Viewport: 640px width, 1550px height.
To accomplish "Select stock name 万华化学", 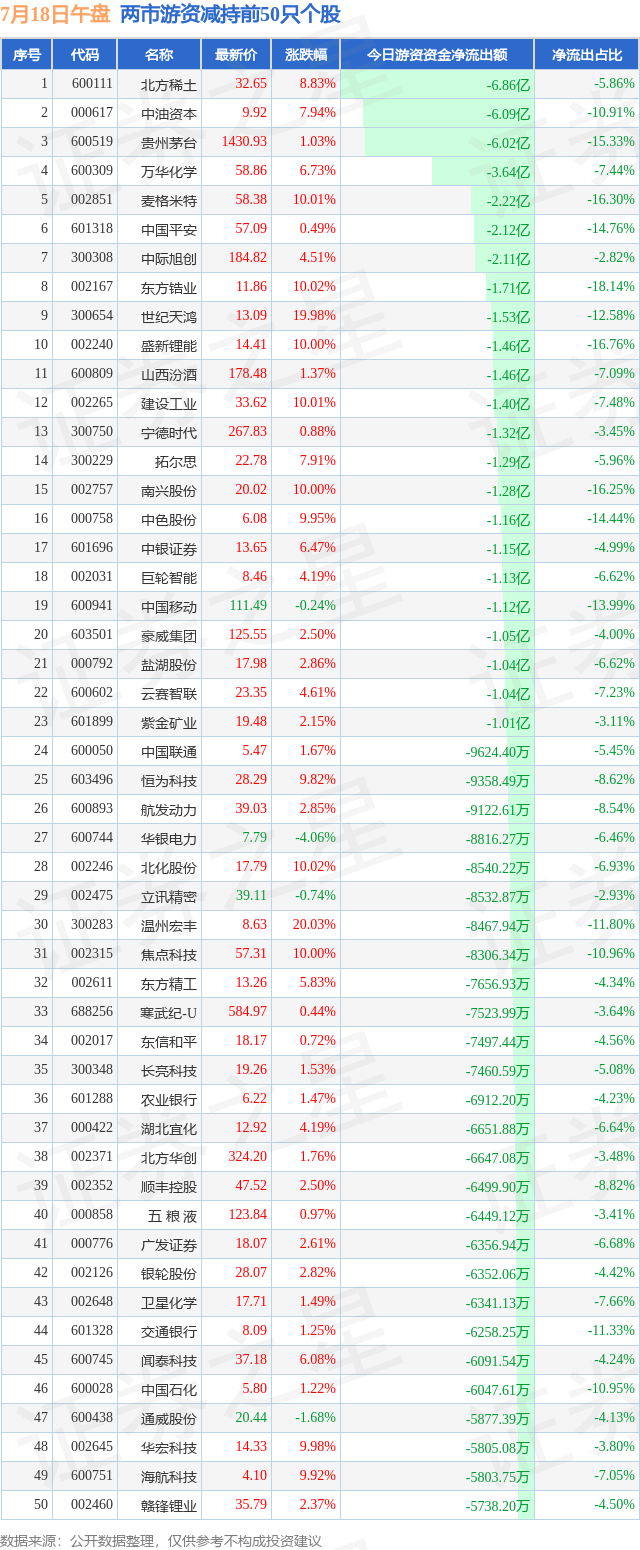I will (169, 171).
